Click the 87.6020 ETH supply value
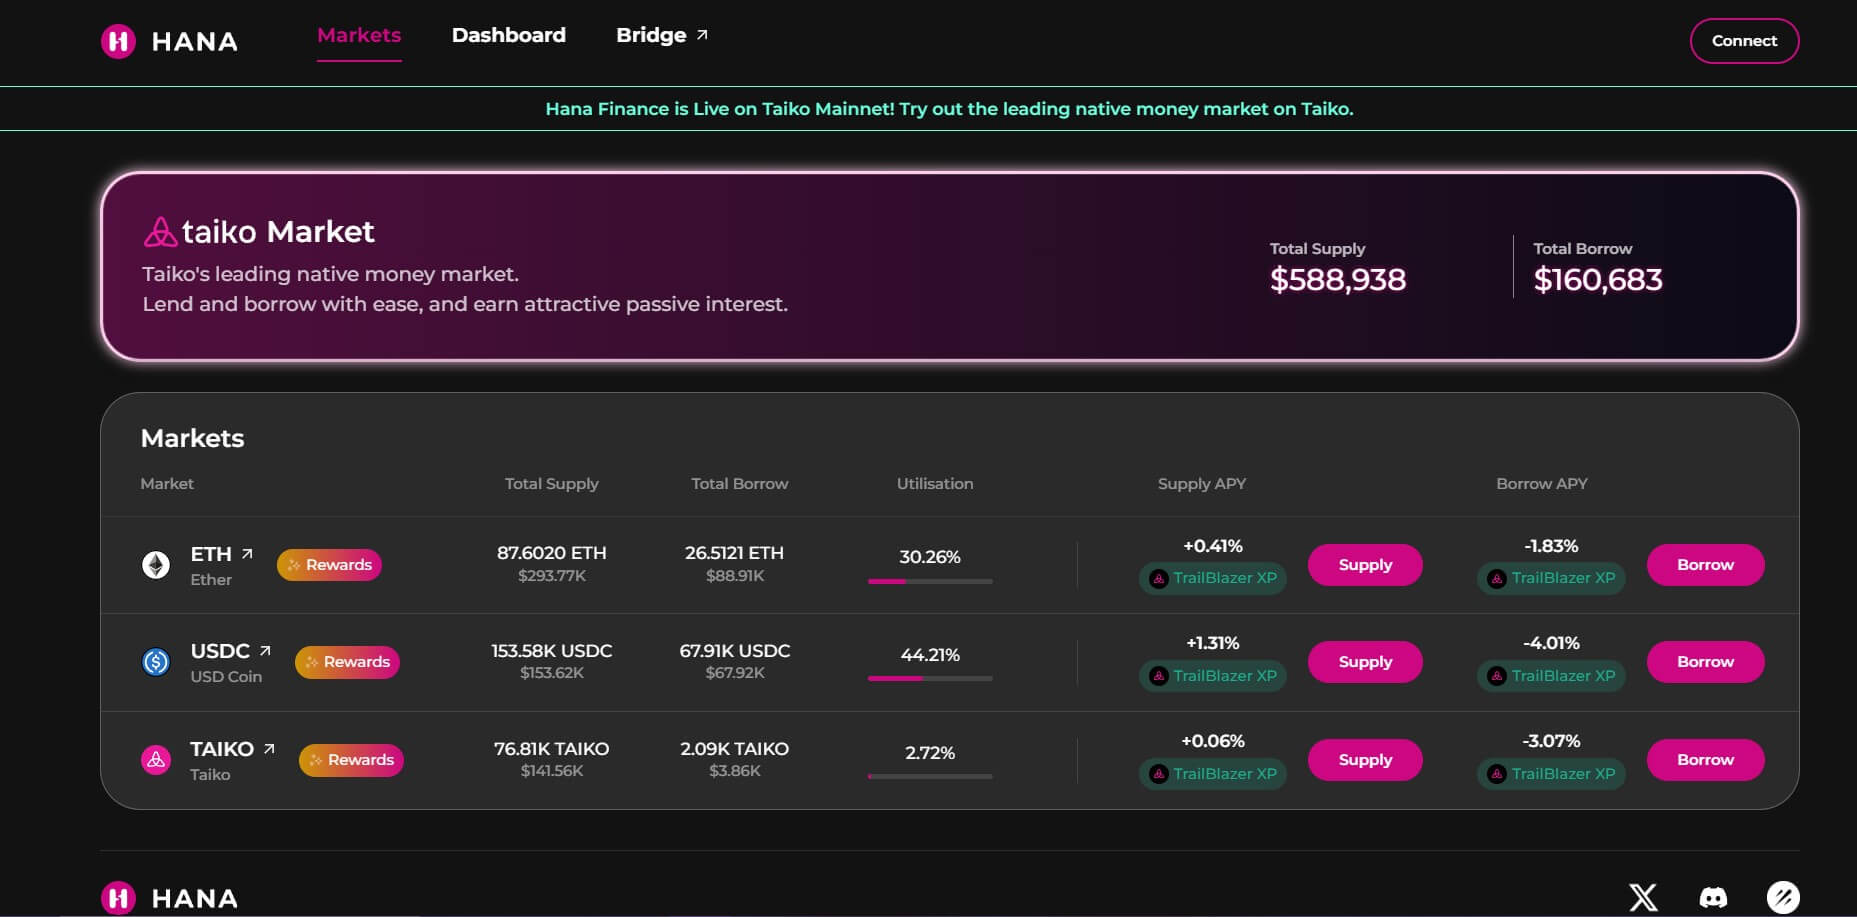The width and height of the screenshot is (1857, 917). (552, 553)
